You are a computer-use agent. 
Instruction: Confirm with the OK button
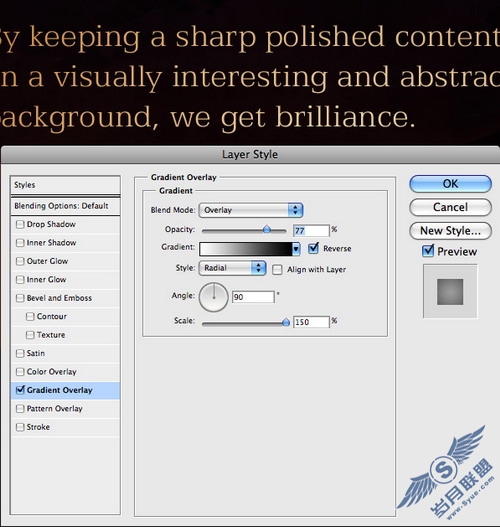pyautogui.click(x=450, y=184)
